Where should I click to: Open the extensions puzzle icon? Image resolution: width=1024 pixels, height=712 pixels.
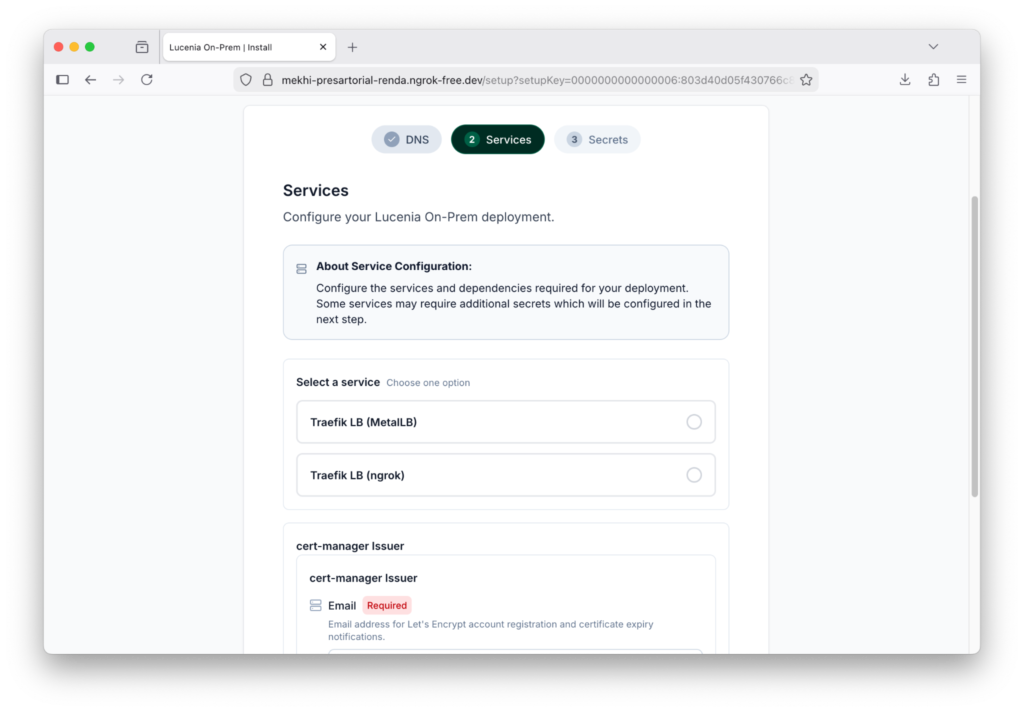coord(933,80)
